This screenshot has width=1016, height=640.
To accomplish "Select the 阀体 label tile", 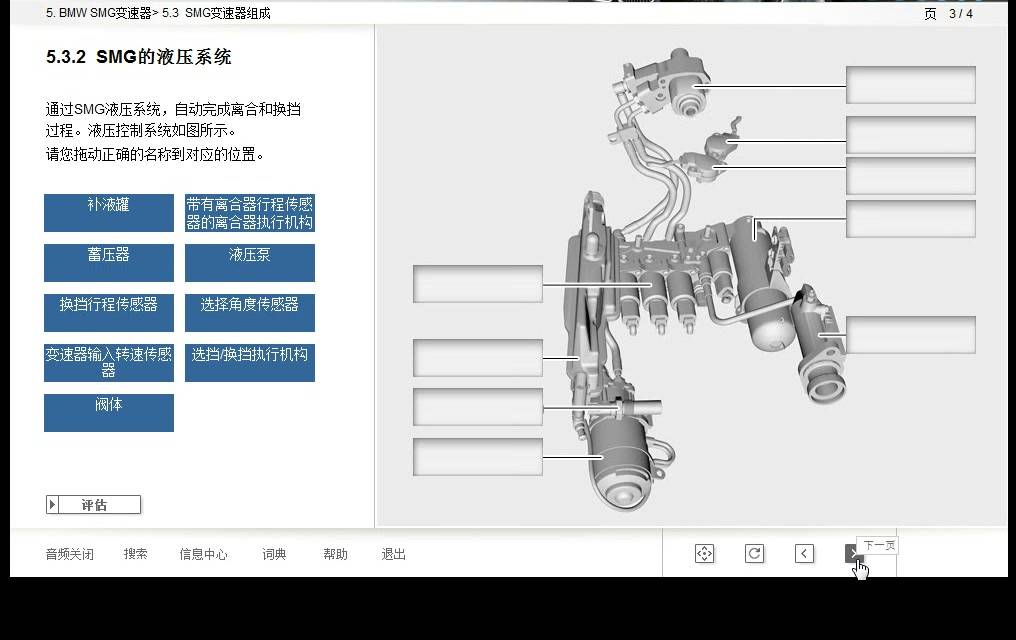I will coord(109,412).
